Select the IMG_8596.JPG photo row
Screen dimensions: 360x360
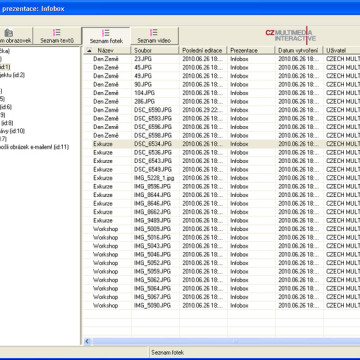[x=221, y=186]
